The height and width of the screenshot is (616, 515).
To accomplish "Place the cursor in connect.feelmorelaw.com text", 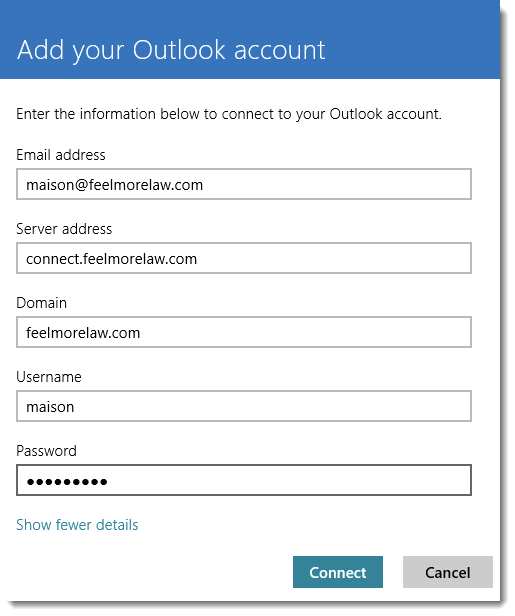I will point(111,259).
